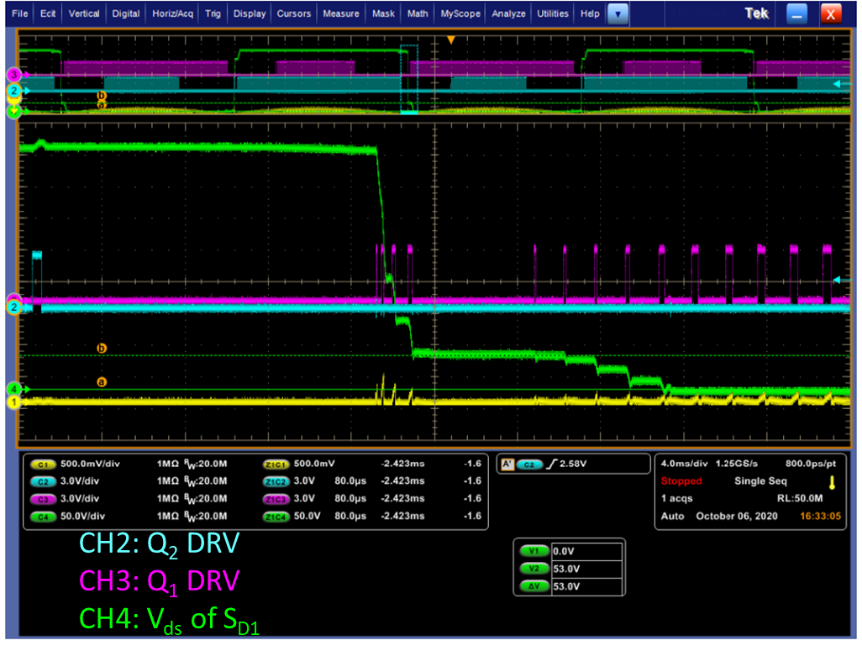Click the Z1C4 zoom channel badge

coord(277,516)
